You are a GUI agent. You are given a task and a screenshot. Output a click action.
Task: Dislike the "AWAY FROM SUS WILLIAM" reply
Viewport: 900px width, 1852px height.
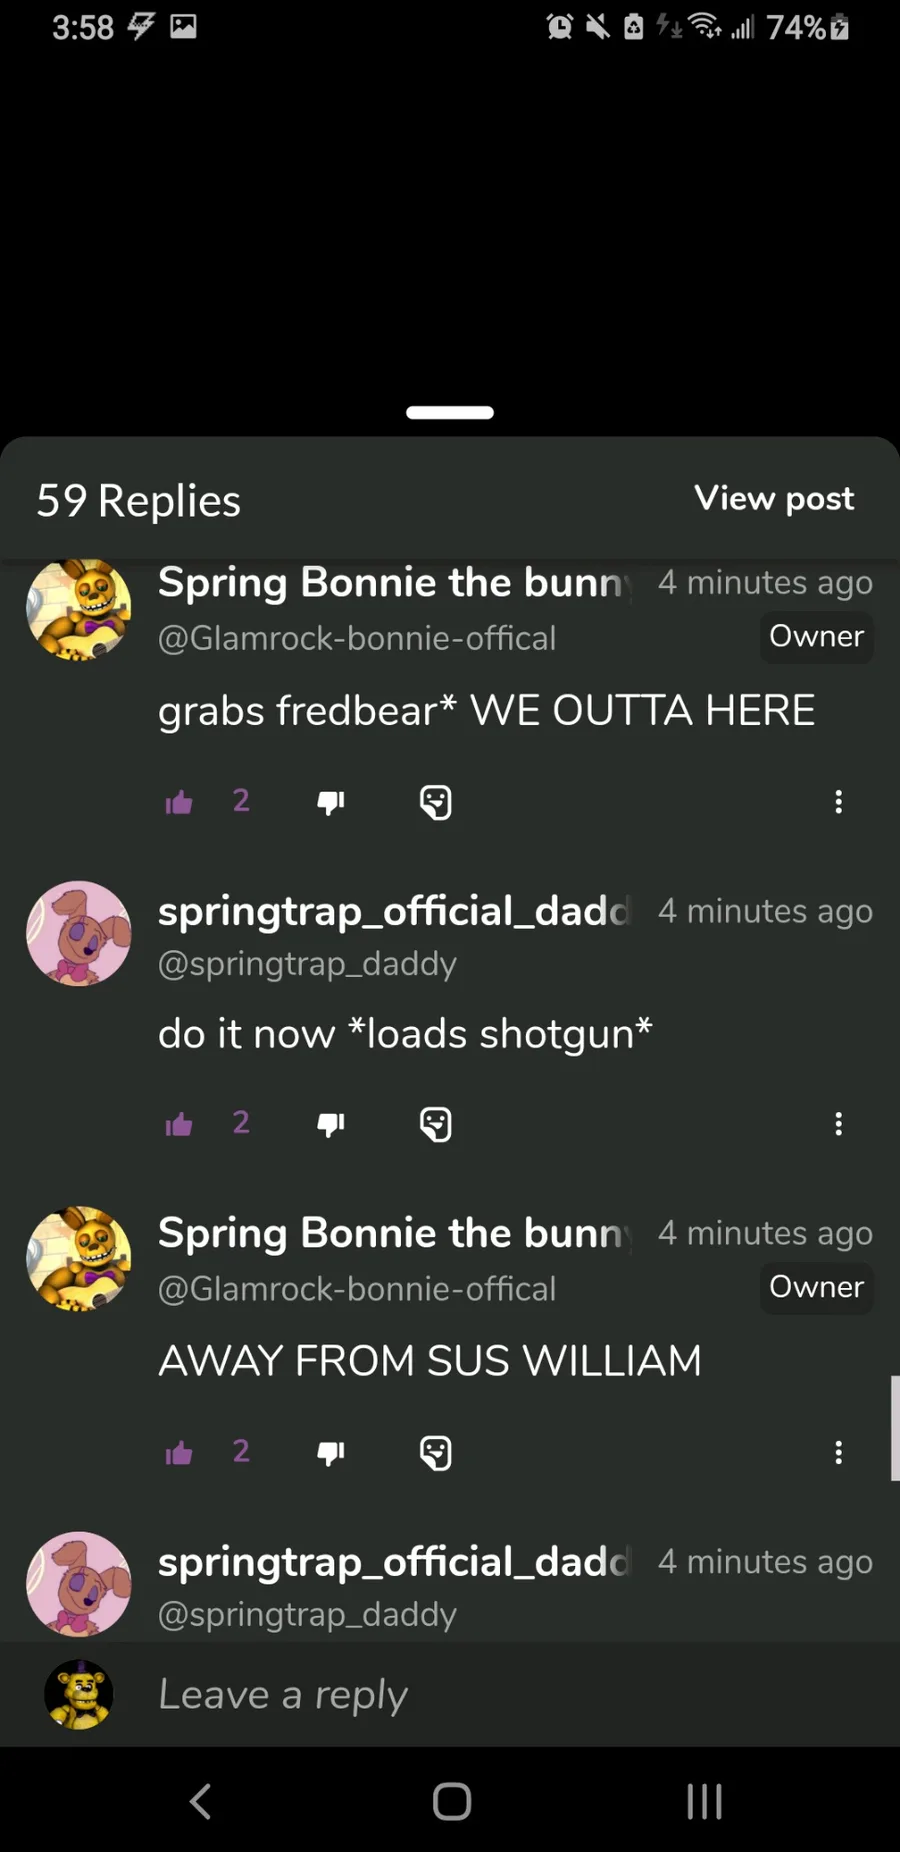pos(331,1453)
